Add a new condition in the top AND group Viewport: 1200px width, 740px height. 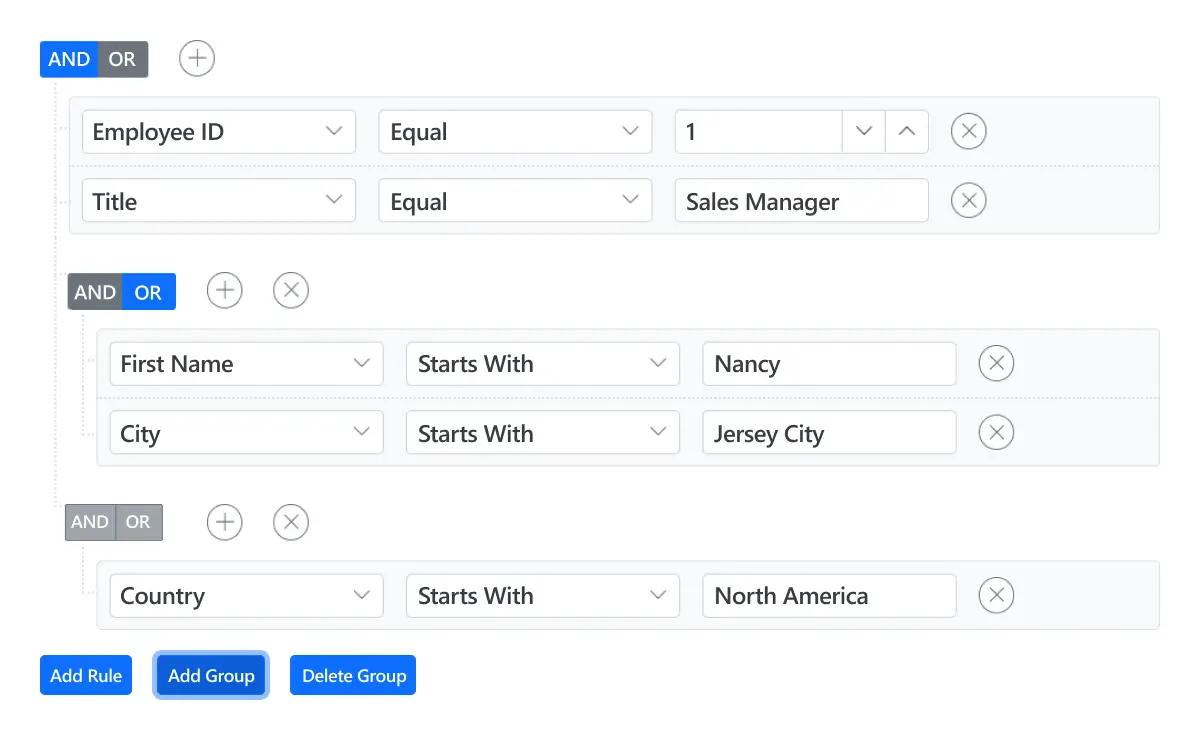(196, 58)
